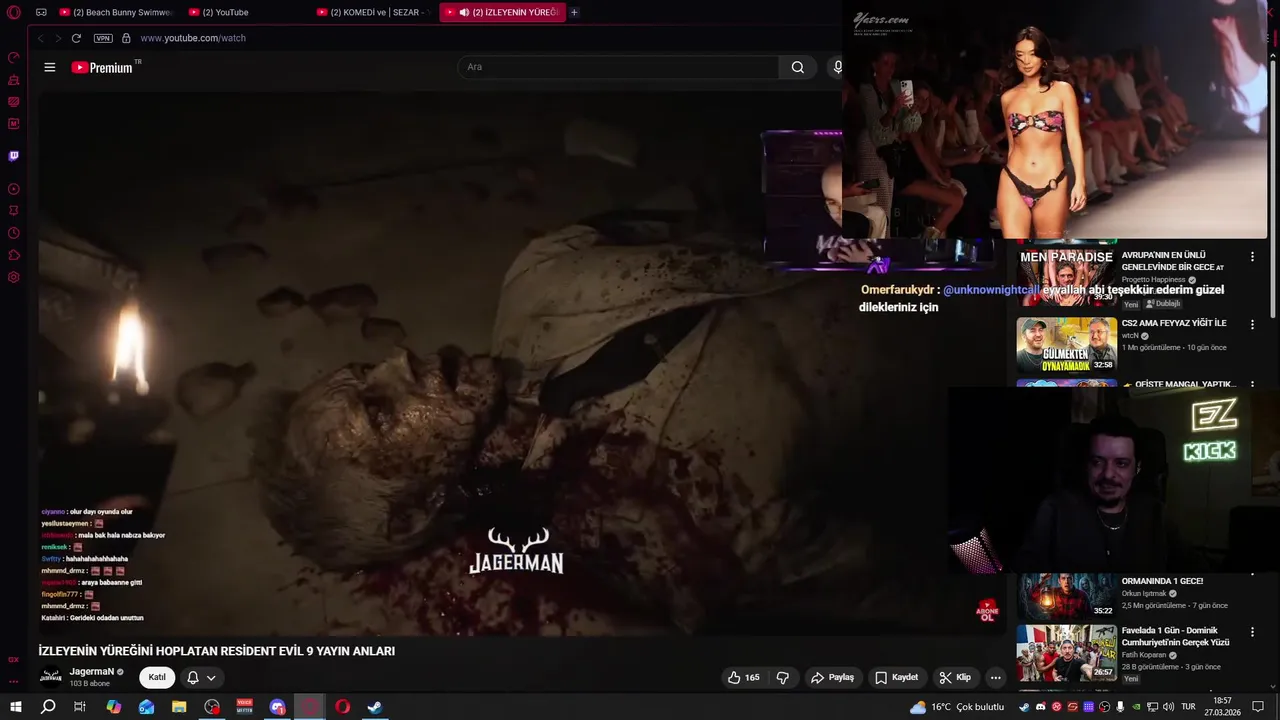The width and height of the screenshot is (1280, 720).
Task: Click the Ara search field
Action: click(x=618, y=67)
